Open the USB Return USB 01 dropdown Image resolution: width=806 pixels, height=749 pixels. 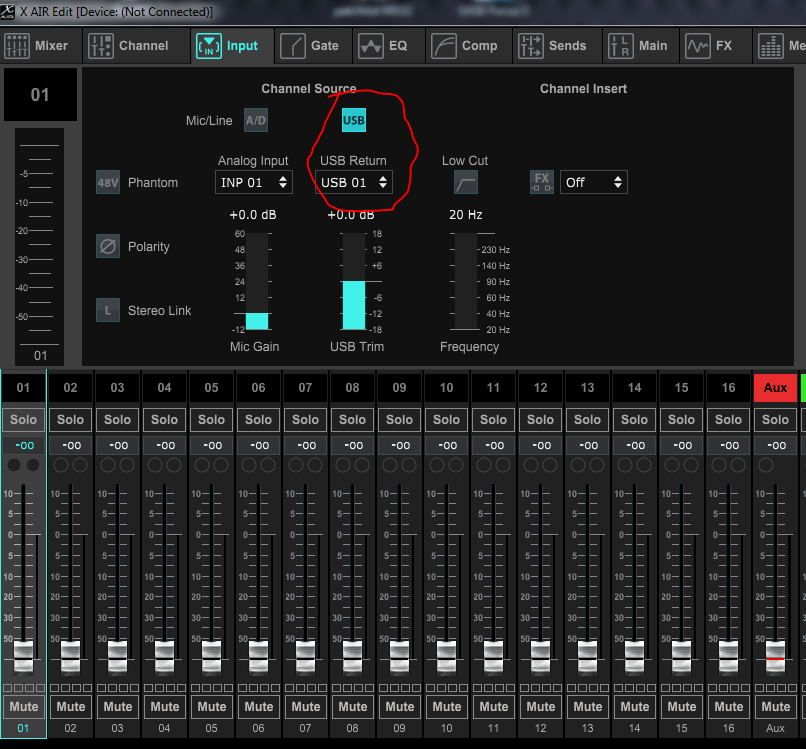click(x=354, y=182)
